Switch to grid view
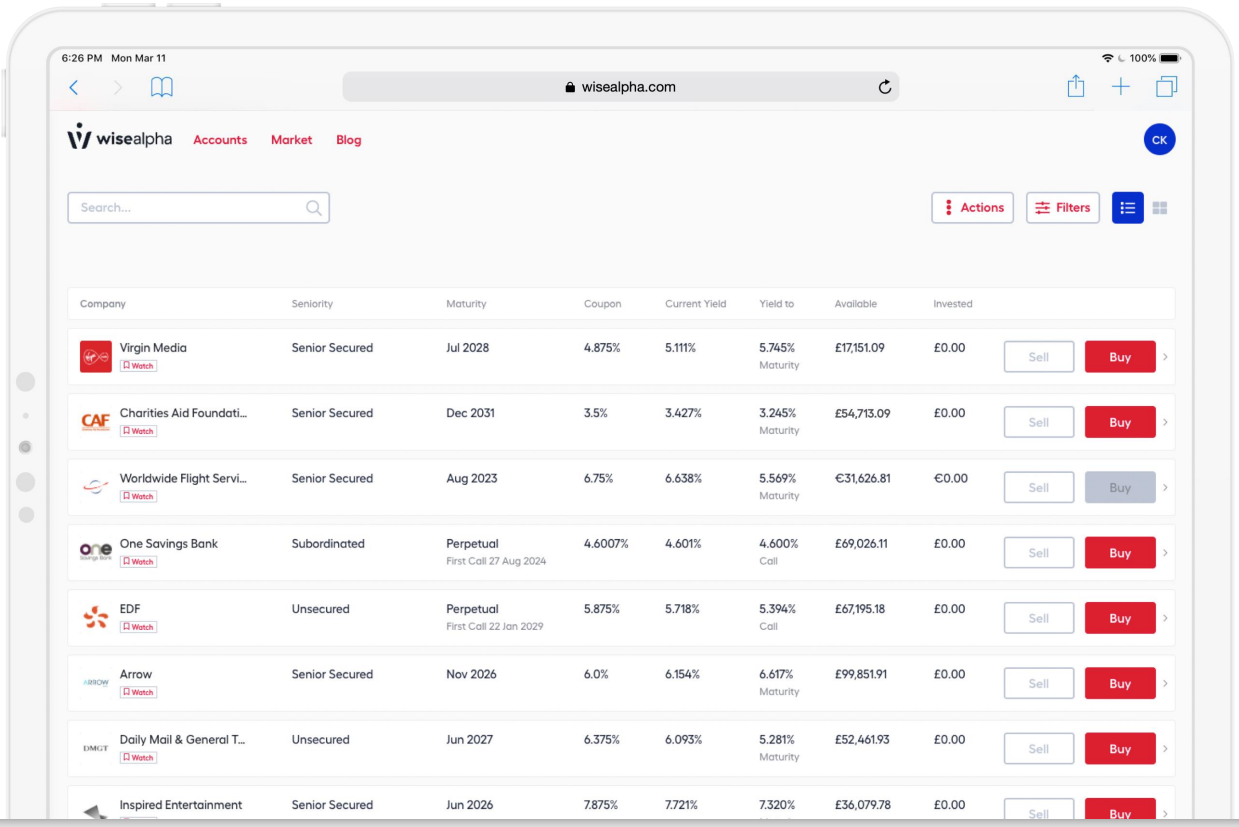 tap(1160, 208)
